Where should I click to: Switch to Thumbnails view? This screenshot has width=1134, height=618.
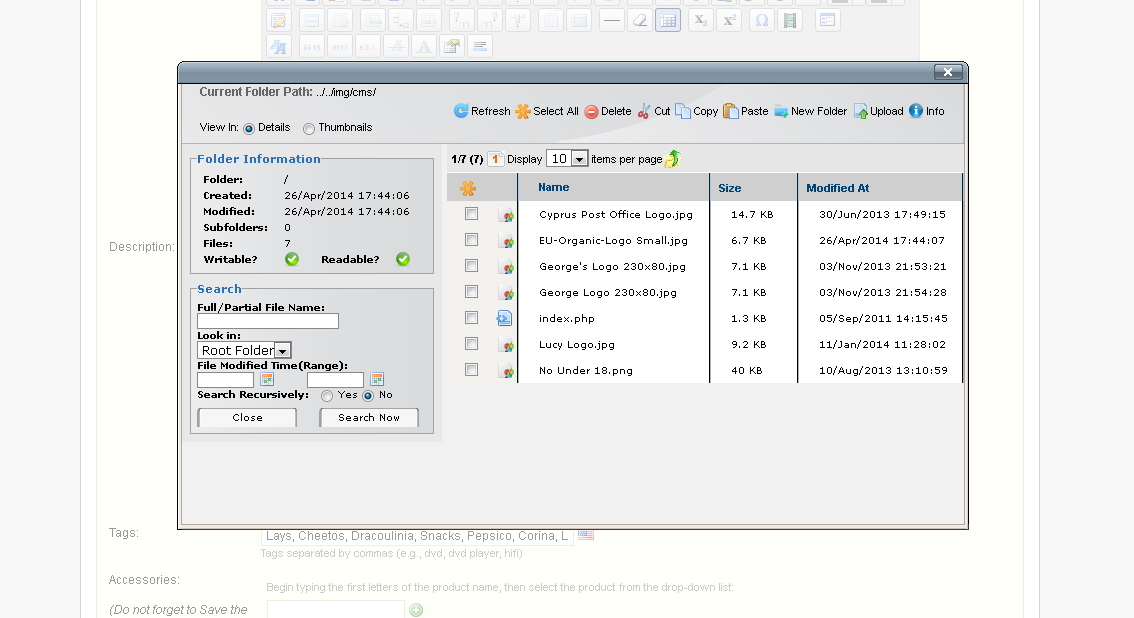(x=309, y=129)
